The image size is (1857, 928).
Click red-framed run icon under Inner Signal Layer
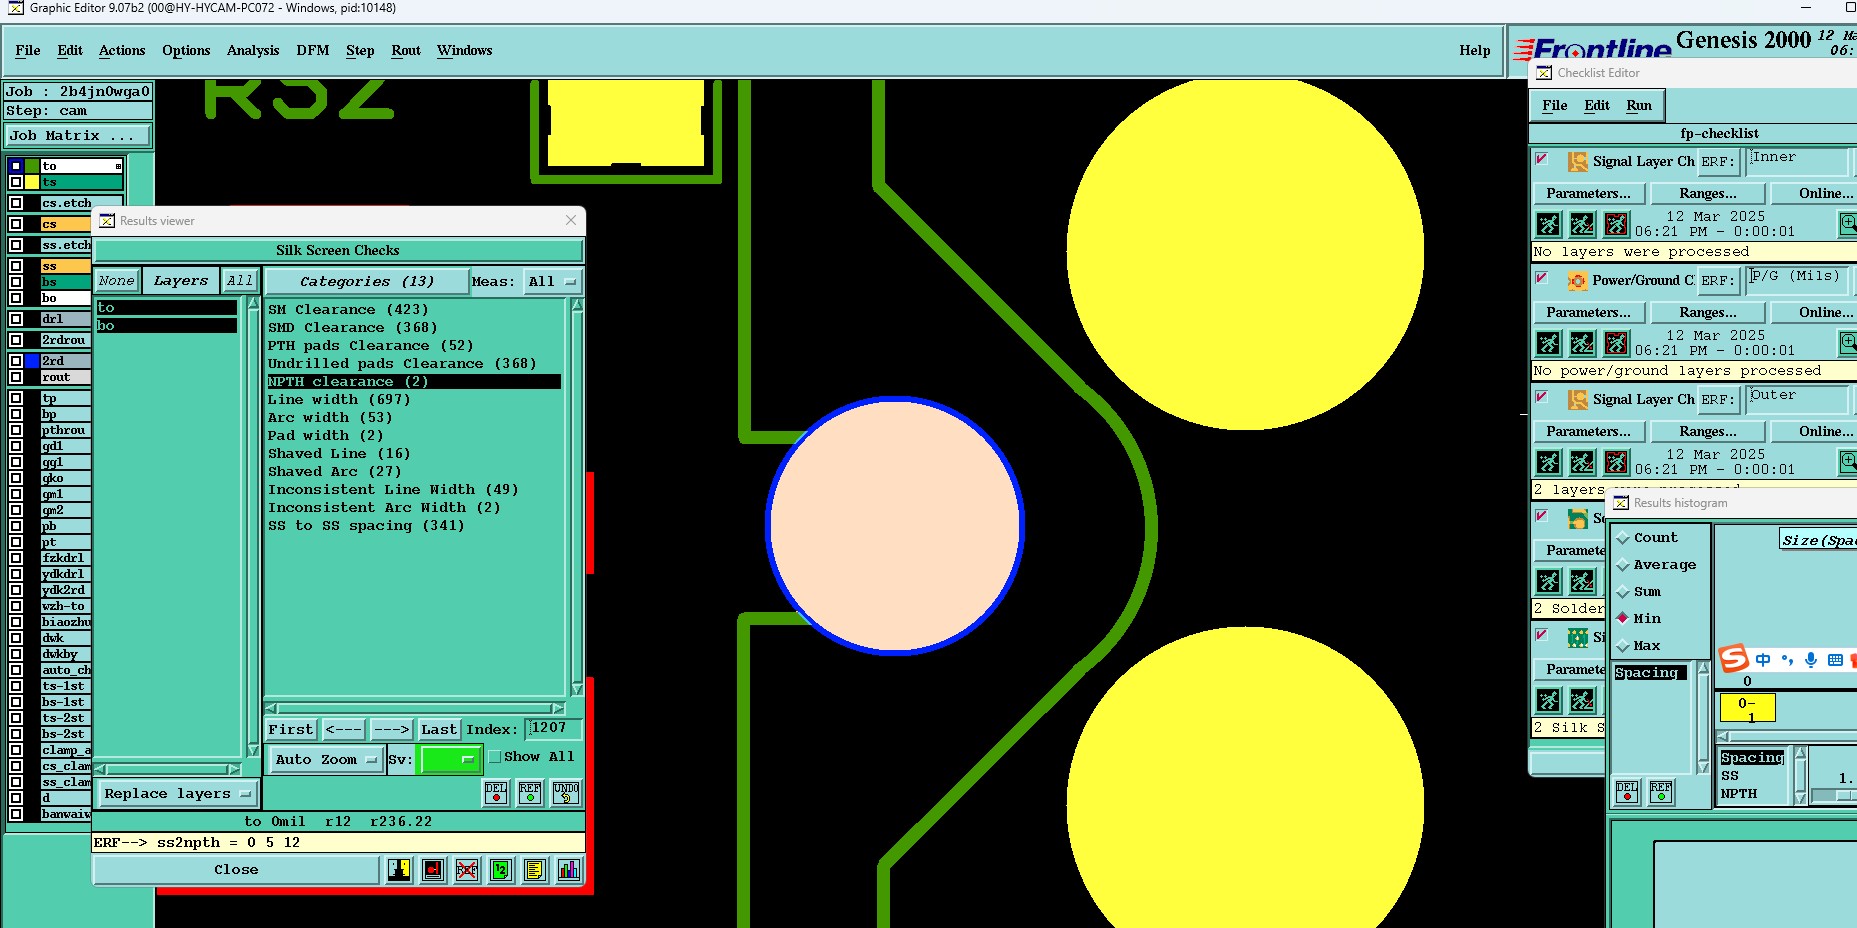click(x=1616, y=224)
